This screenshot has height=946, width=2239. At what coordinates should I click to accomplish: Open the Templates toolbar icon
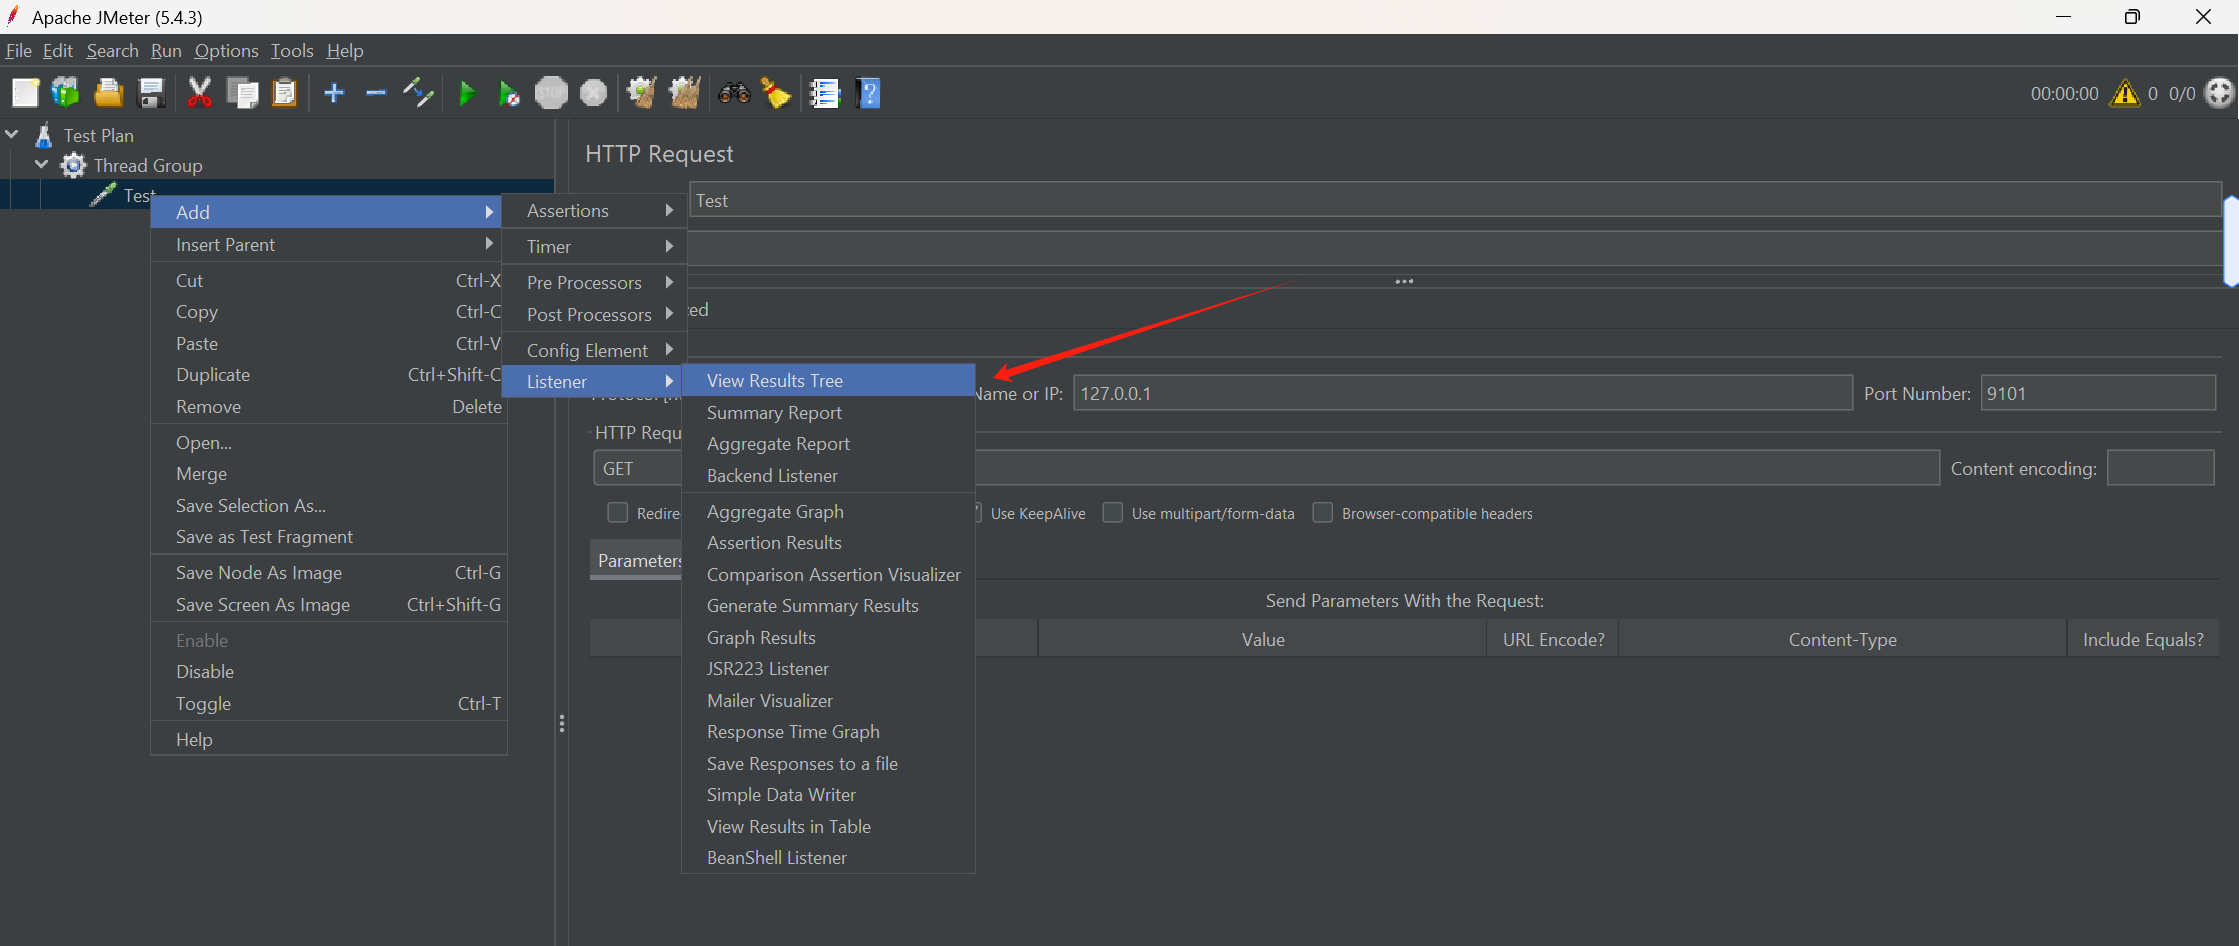coord(66,93)
